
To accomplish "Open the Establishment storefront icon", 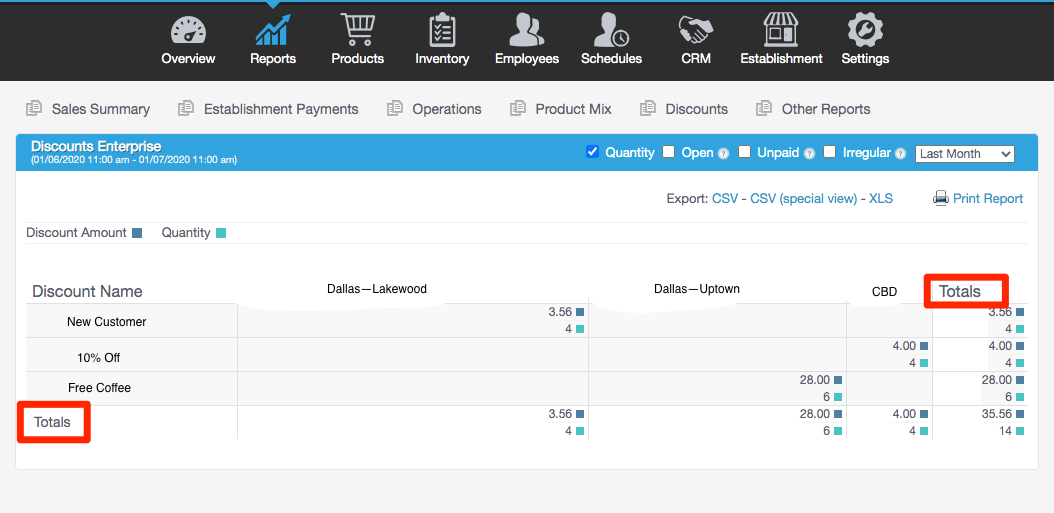I will click(x=781, y=30).
